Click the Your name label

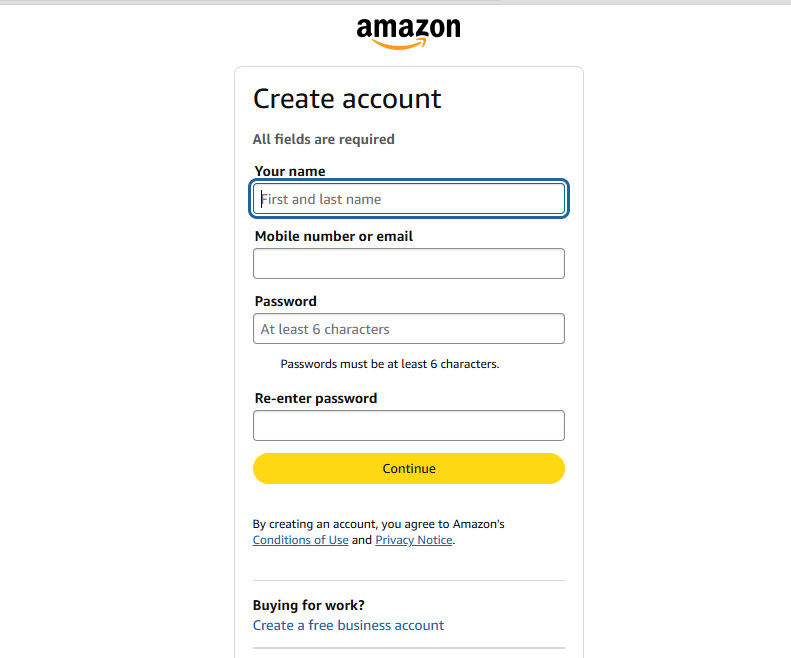click(x=289, y=171)
